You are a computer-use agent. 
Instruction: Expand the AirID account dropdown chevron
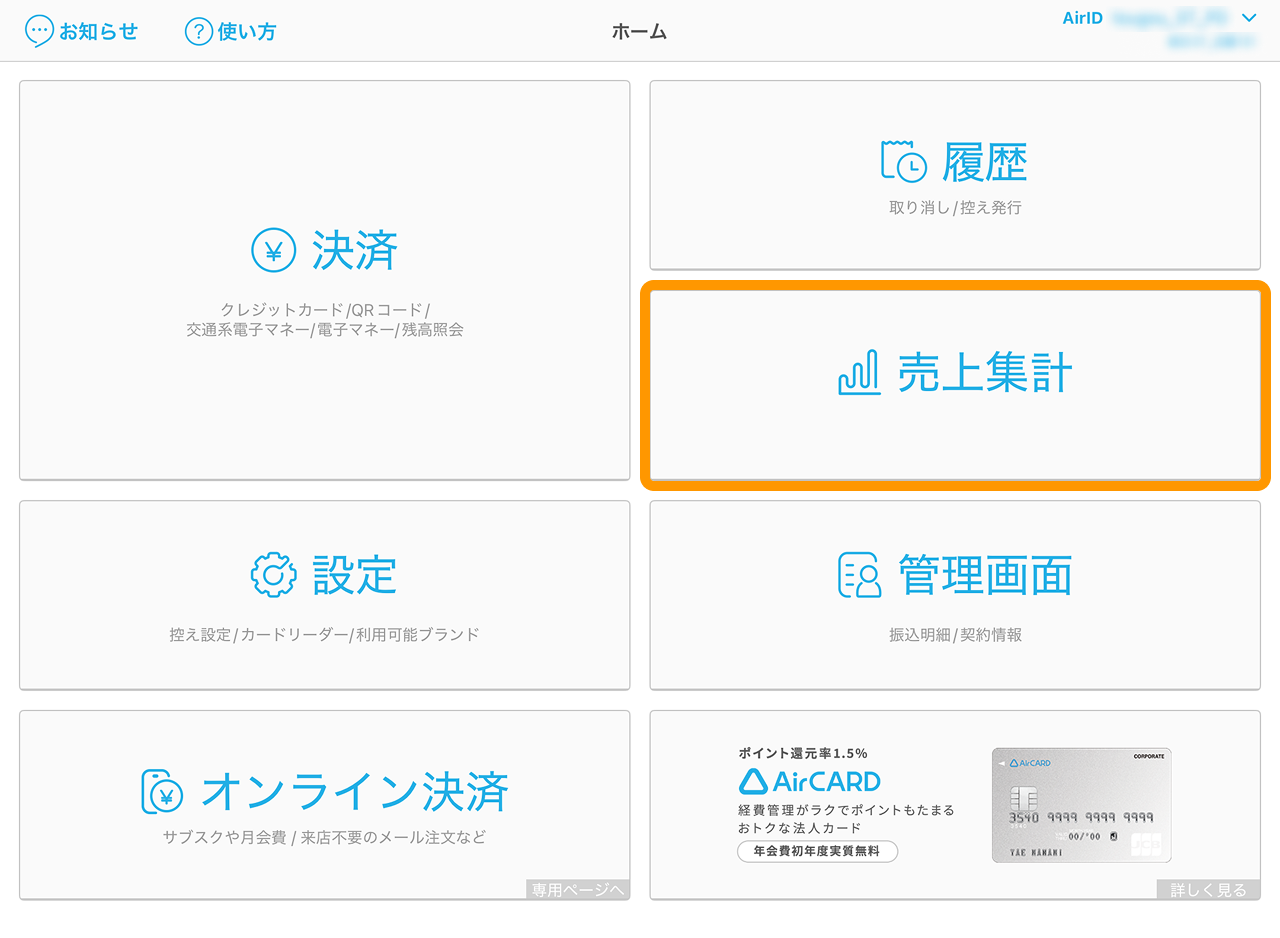pos(1248,18)
